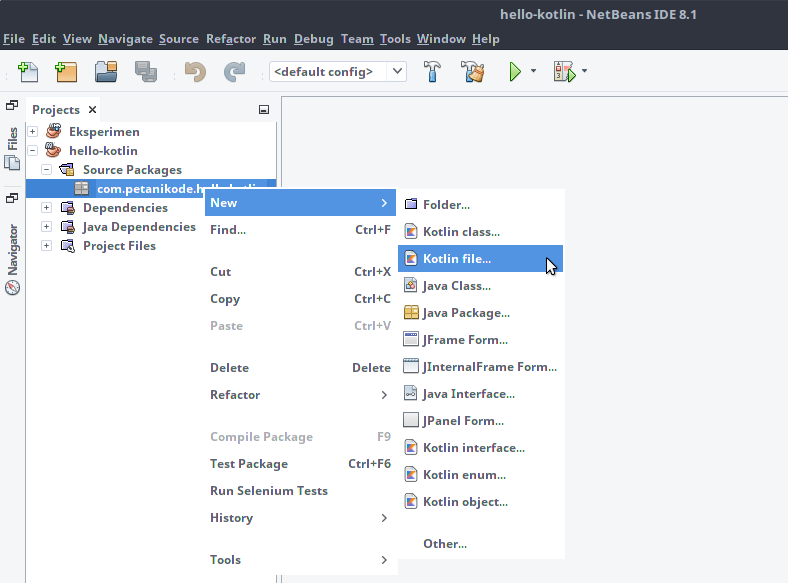Choose Java Class... in New submenu
This screenshot has width=788, height=583.
point(480,286)
